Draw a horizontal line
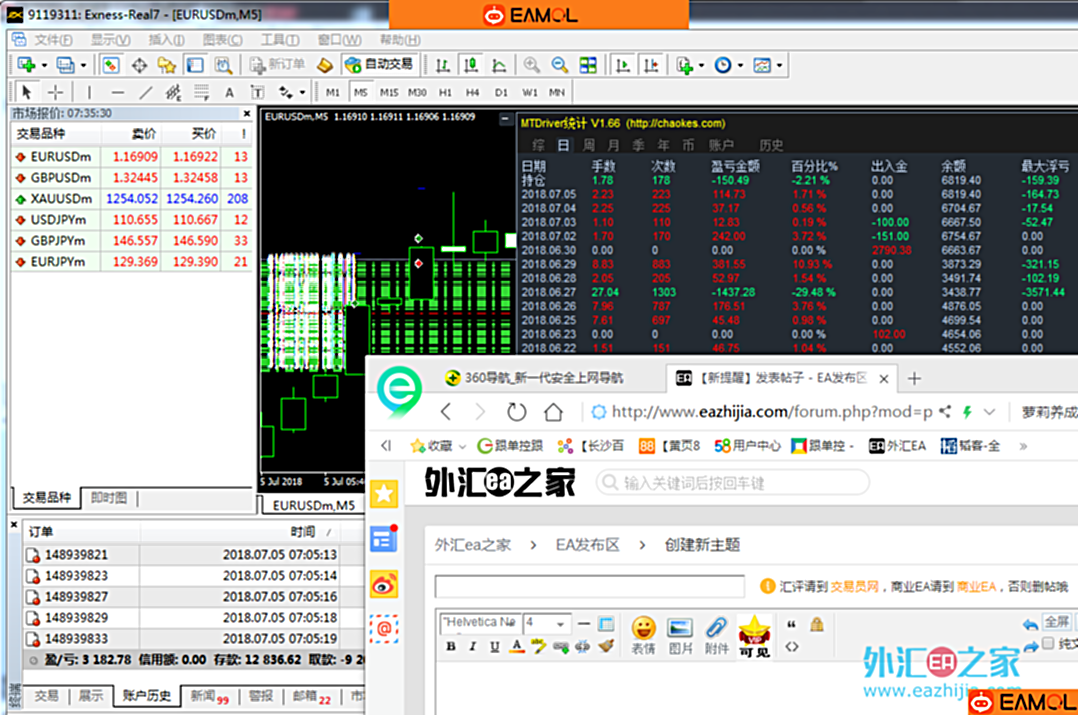Viewport: 1078px width, 715px height. pos(118,91)
